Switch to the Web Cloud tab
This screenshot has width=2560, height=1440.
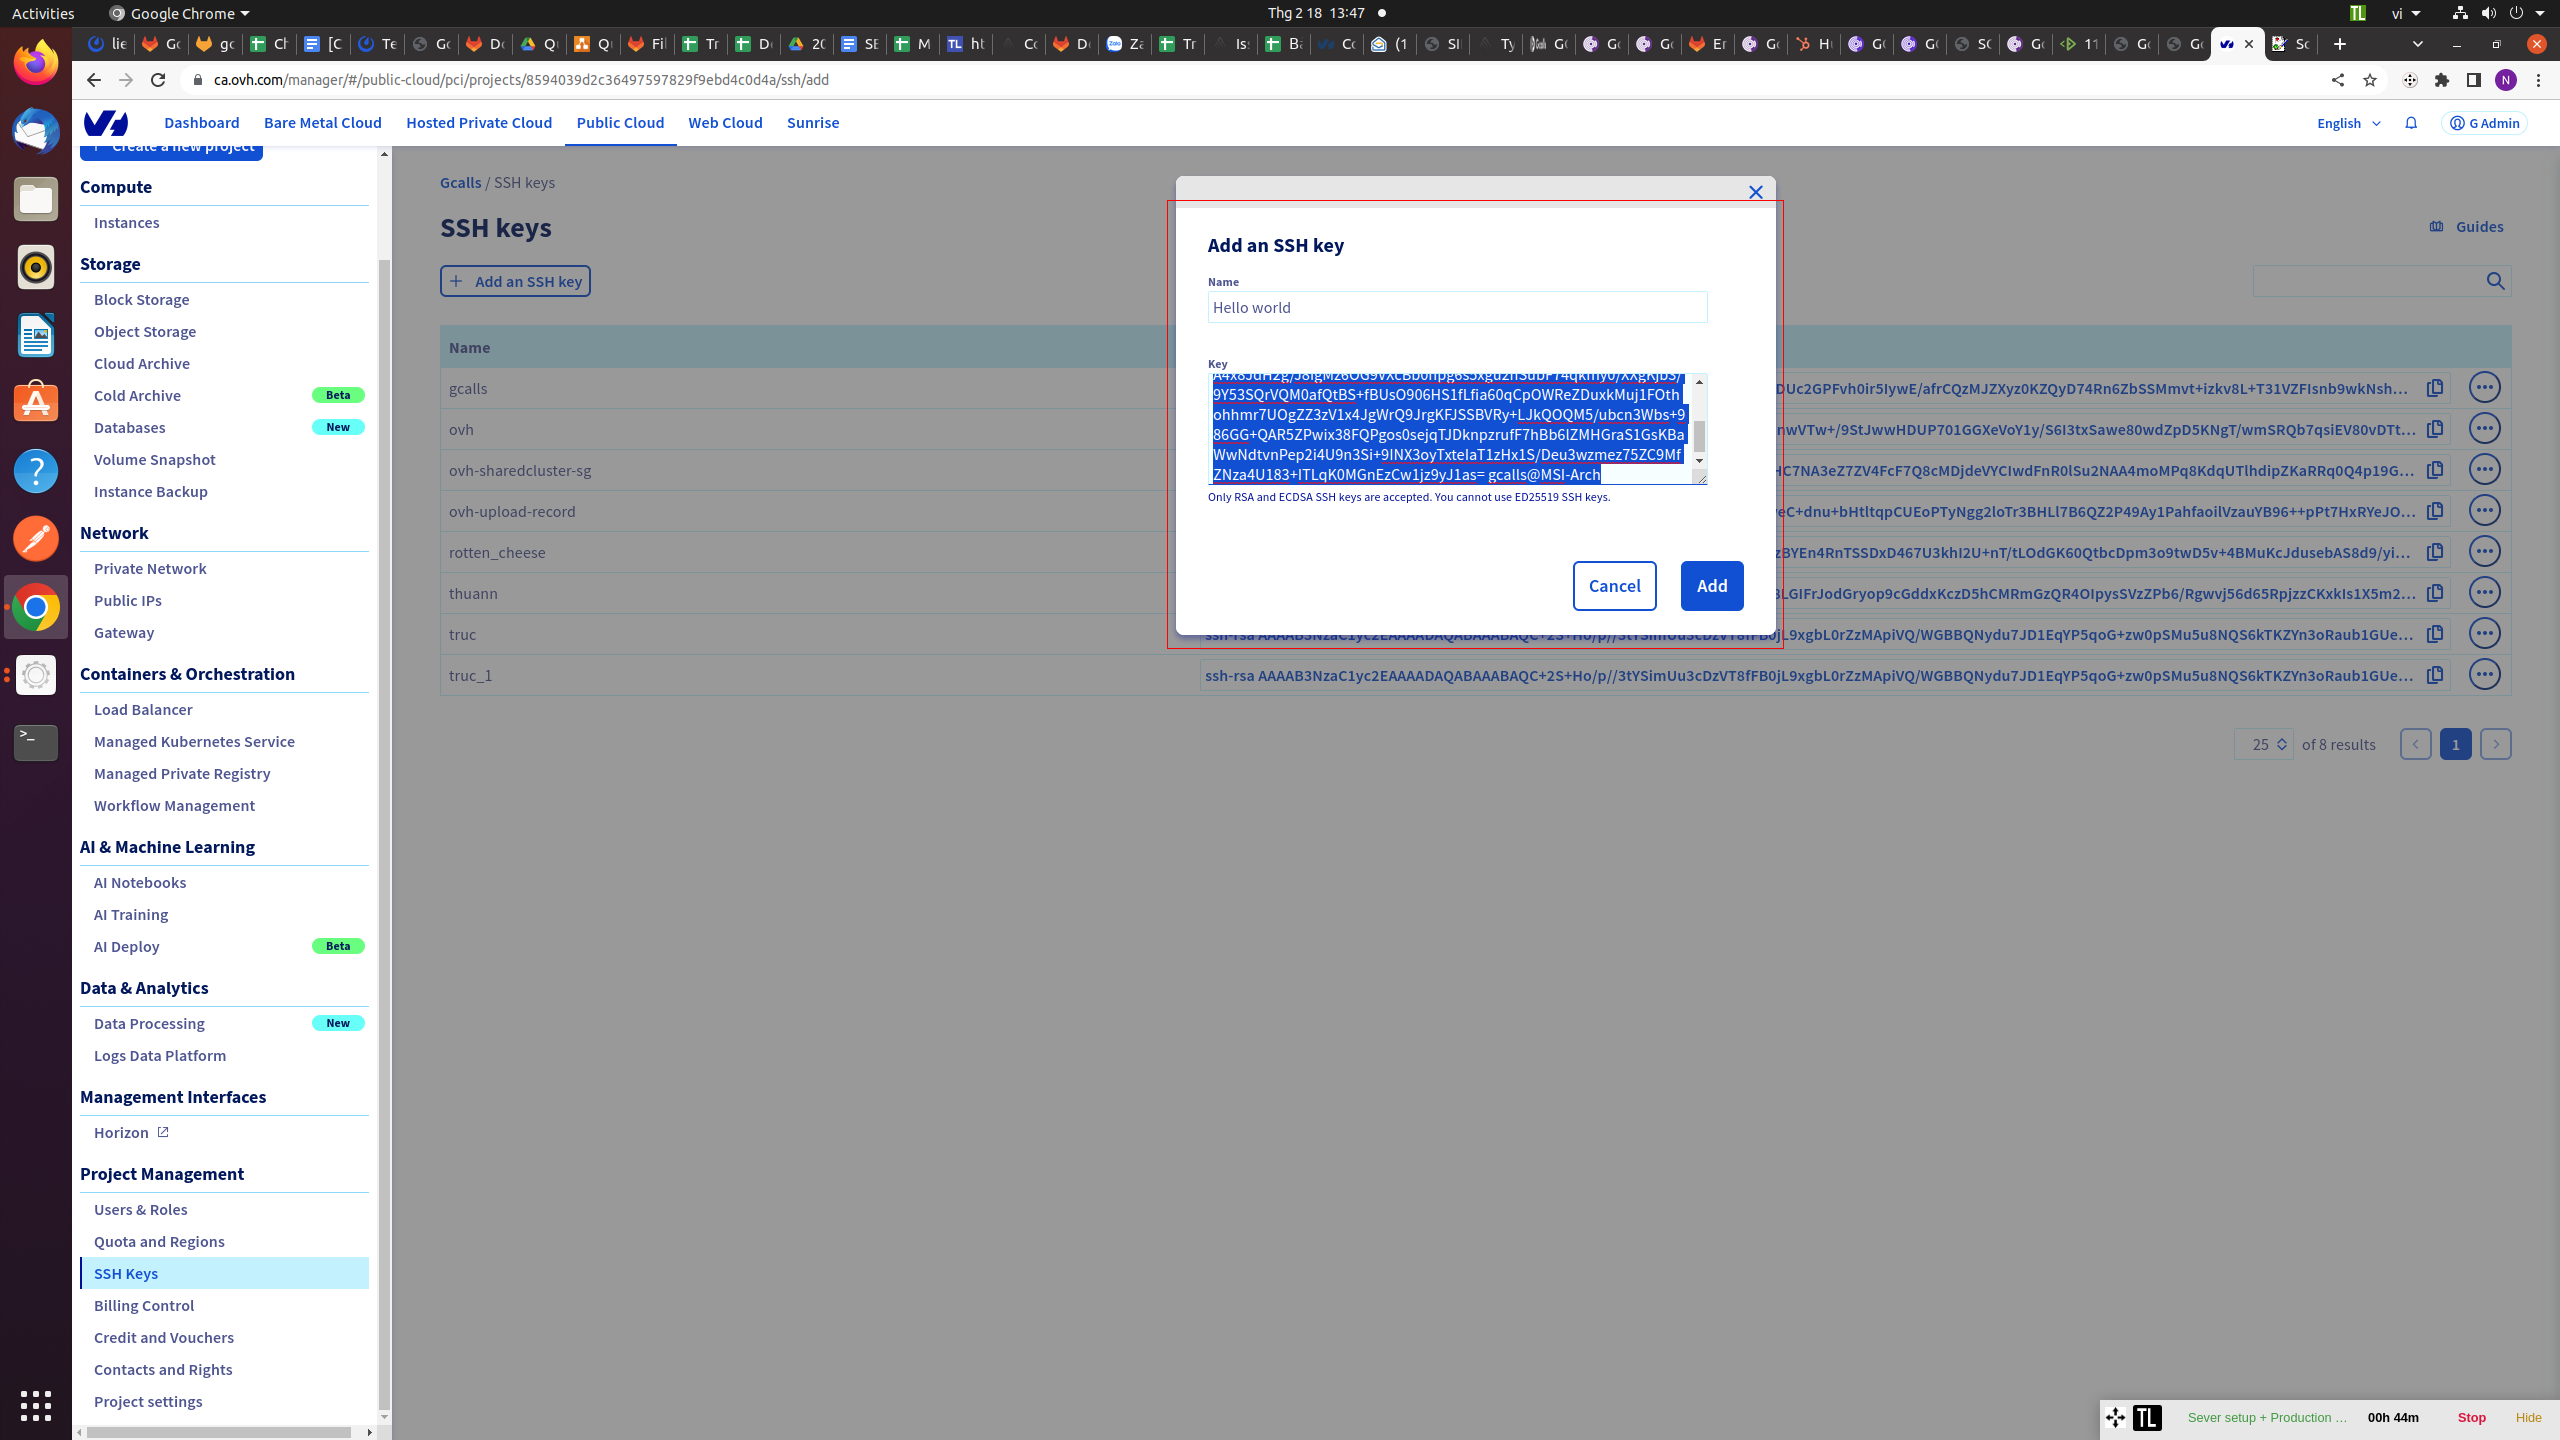pyautogui.click(x=724, y=123)
